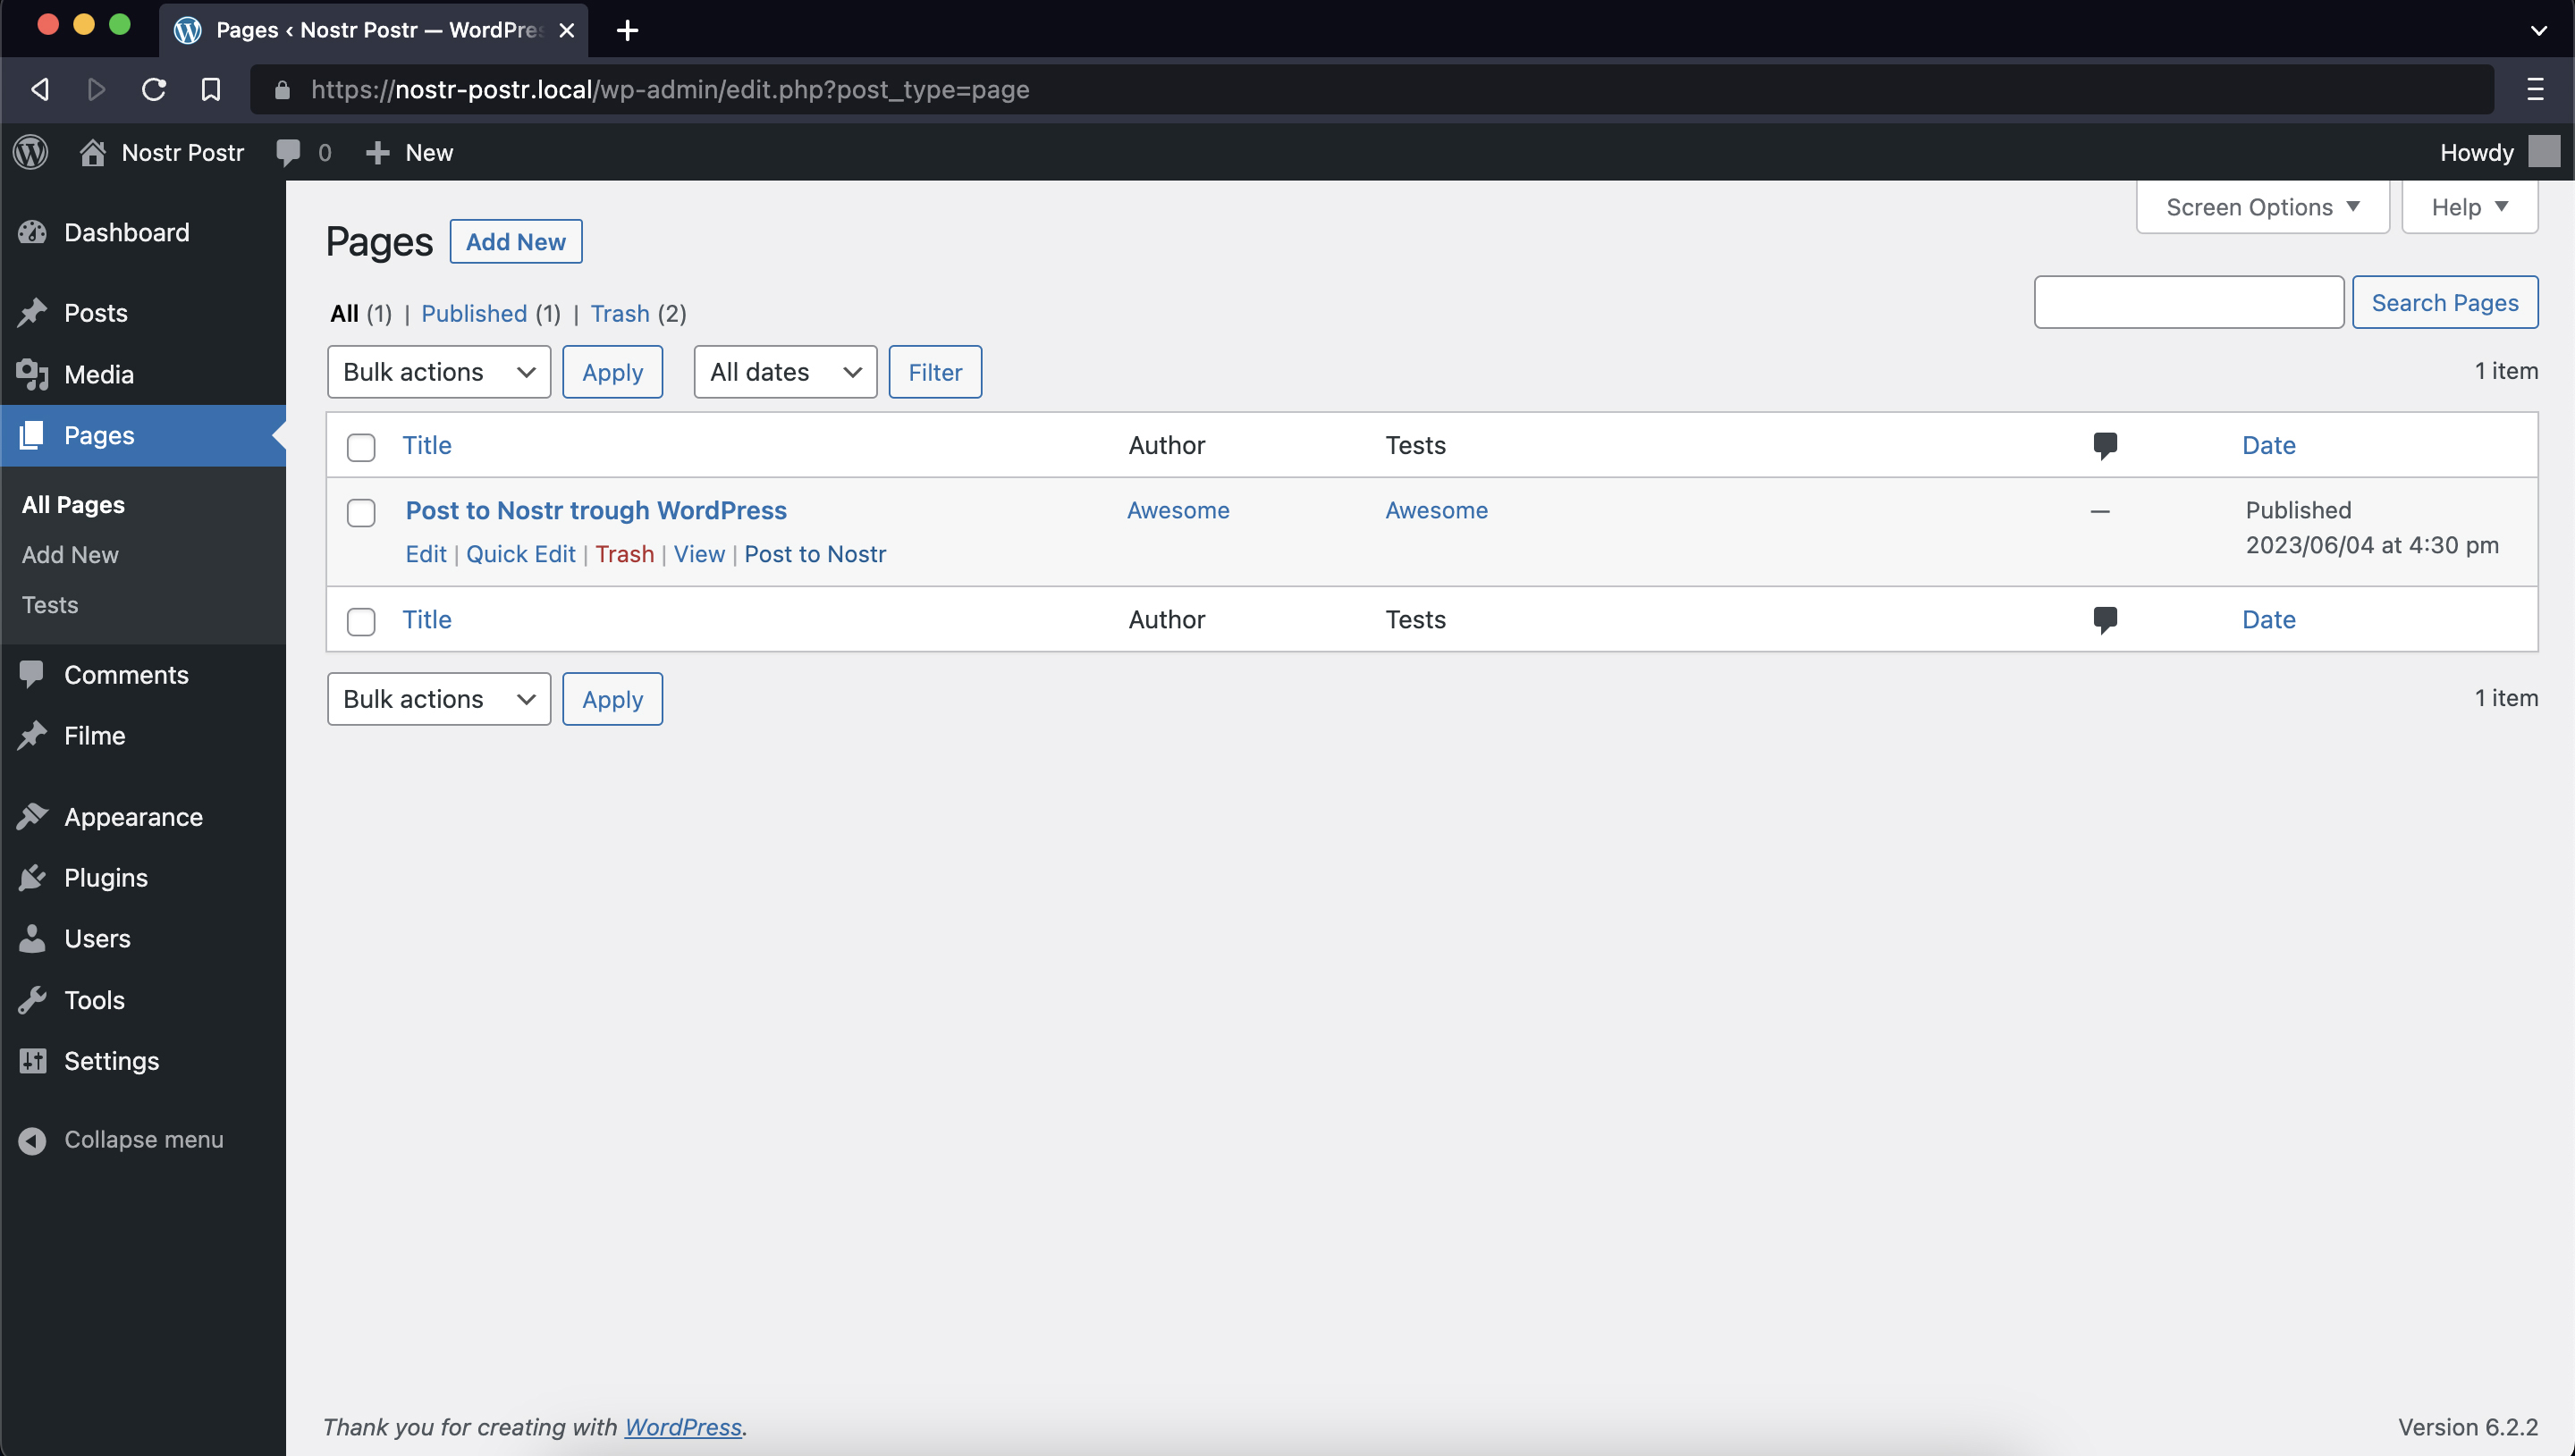The height and width of the screenshot is (1456, 2575).
Task: Click the Appearance icon in sidebar
Action: click(34, 814)
